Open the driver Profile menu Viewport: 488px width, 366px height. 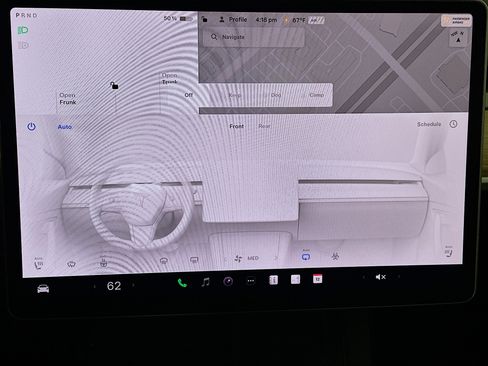(x=233, y=20)
